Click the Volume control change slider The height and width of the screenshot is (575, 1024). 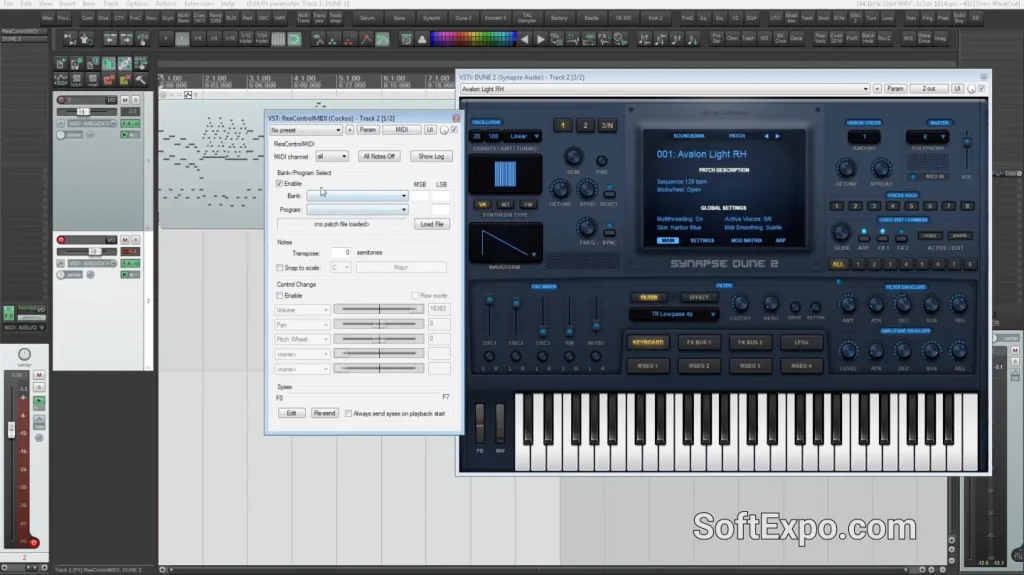click(378, 310)
